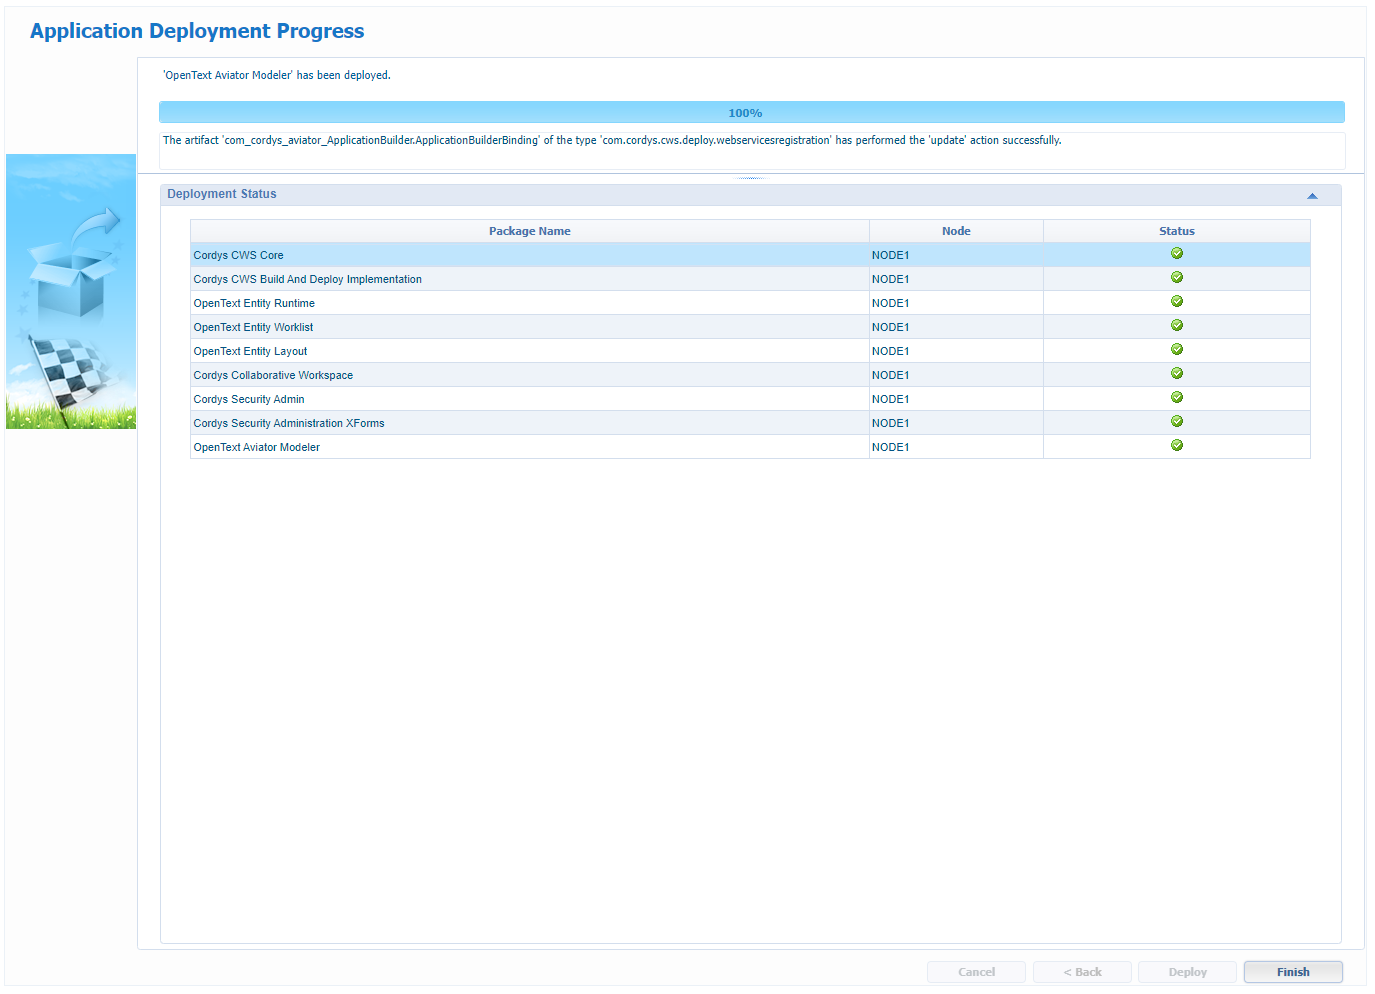Click the Back button
Screen dimensions: 1375x994
[1082, 972]
